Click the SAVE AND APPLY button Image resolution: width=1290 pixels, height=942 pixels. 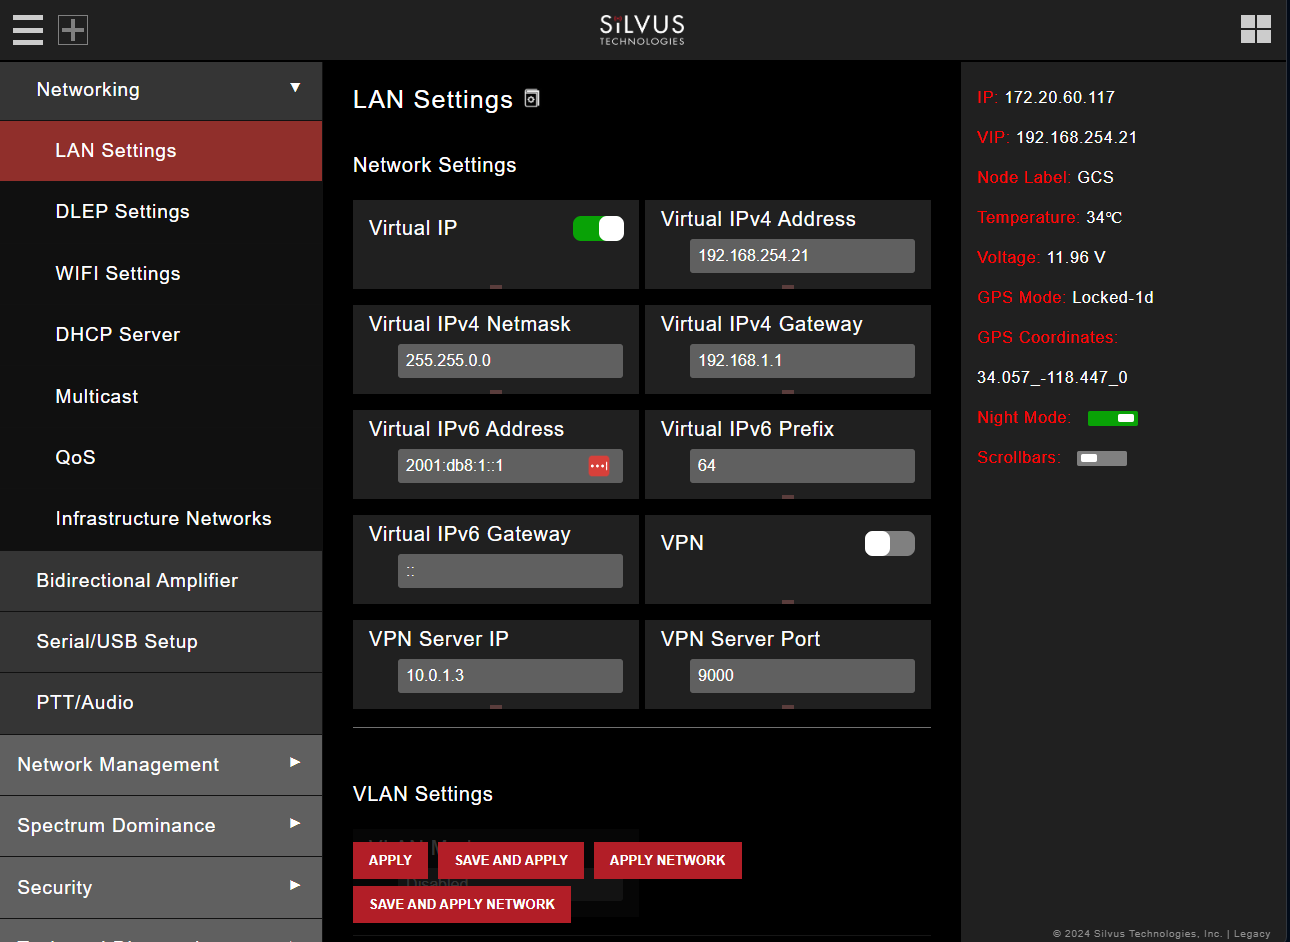click(511, 860)
